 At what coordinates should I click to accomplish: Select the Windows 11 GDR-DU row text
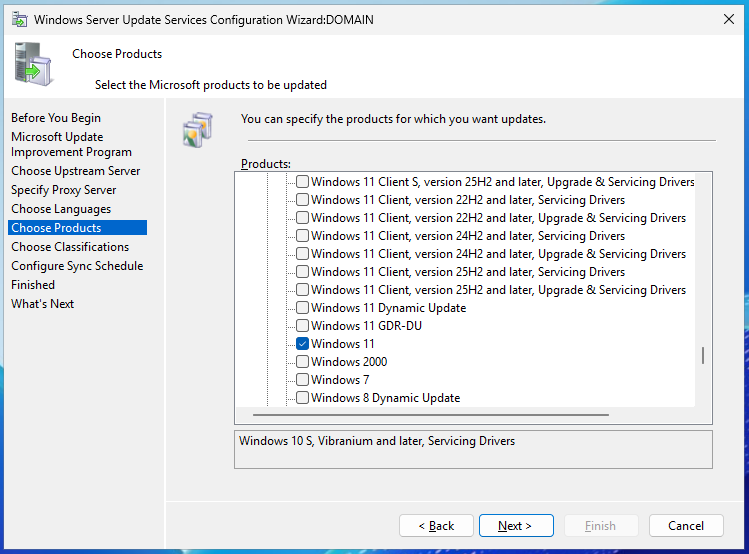366,326
